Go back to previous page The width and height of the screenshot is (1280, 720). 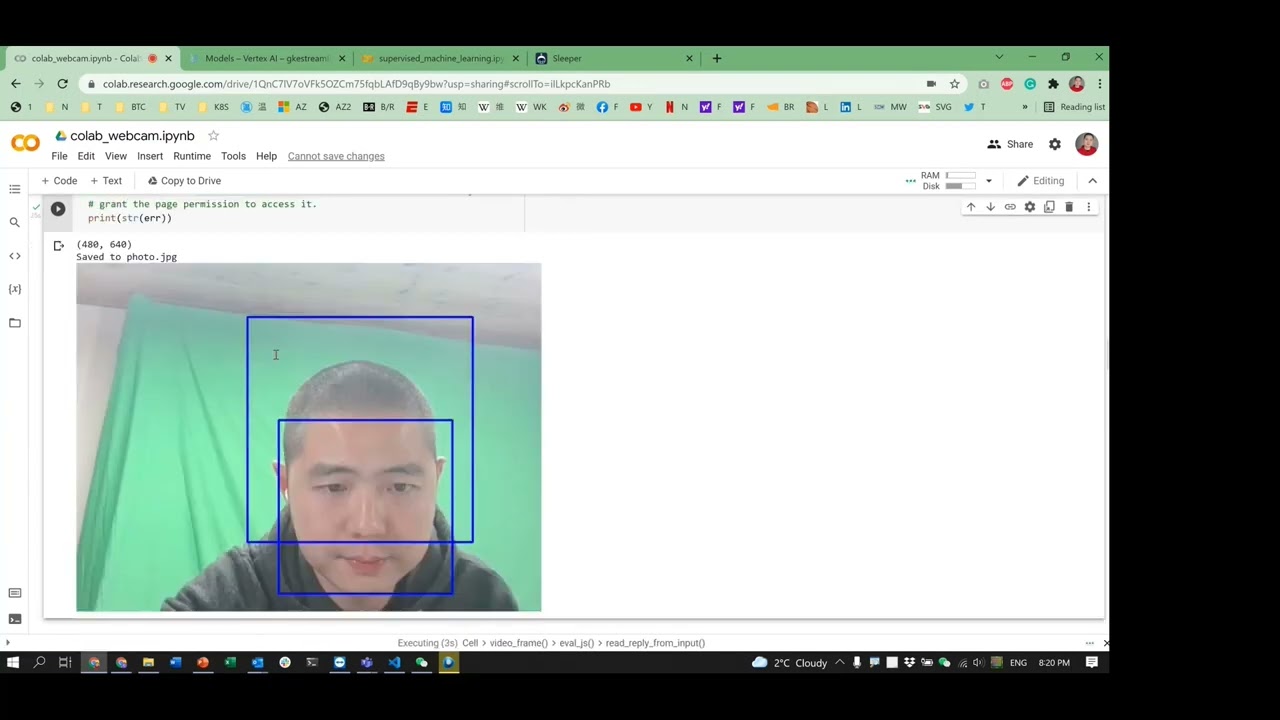point(15,84)
